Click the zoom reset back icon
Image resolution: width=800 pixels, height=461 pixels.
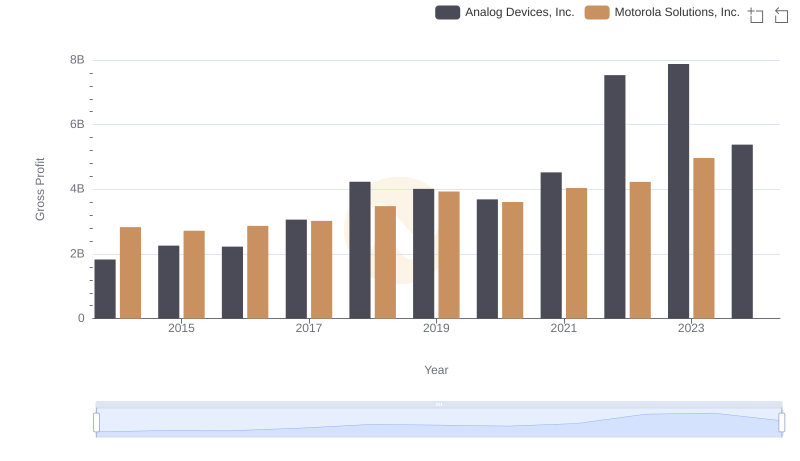[x=781, y=15]
